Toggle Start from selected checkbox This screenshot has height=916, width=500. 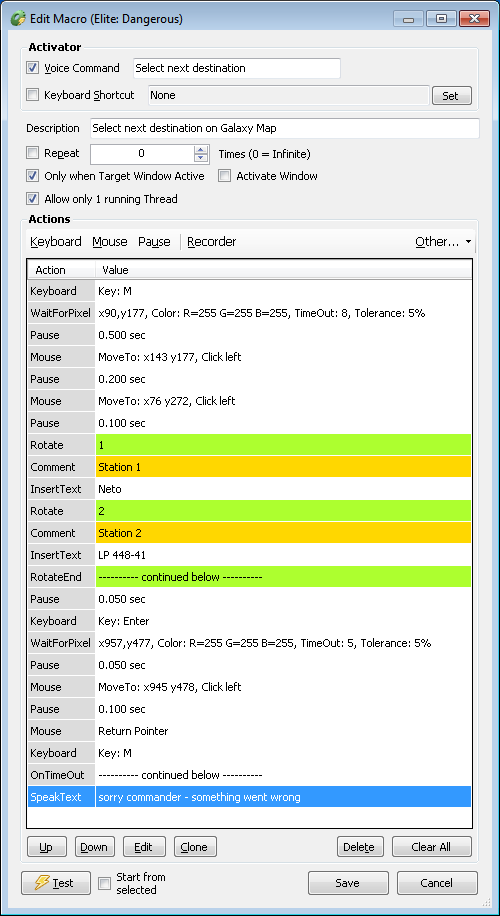point(104,883)
